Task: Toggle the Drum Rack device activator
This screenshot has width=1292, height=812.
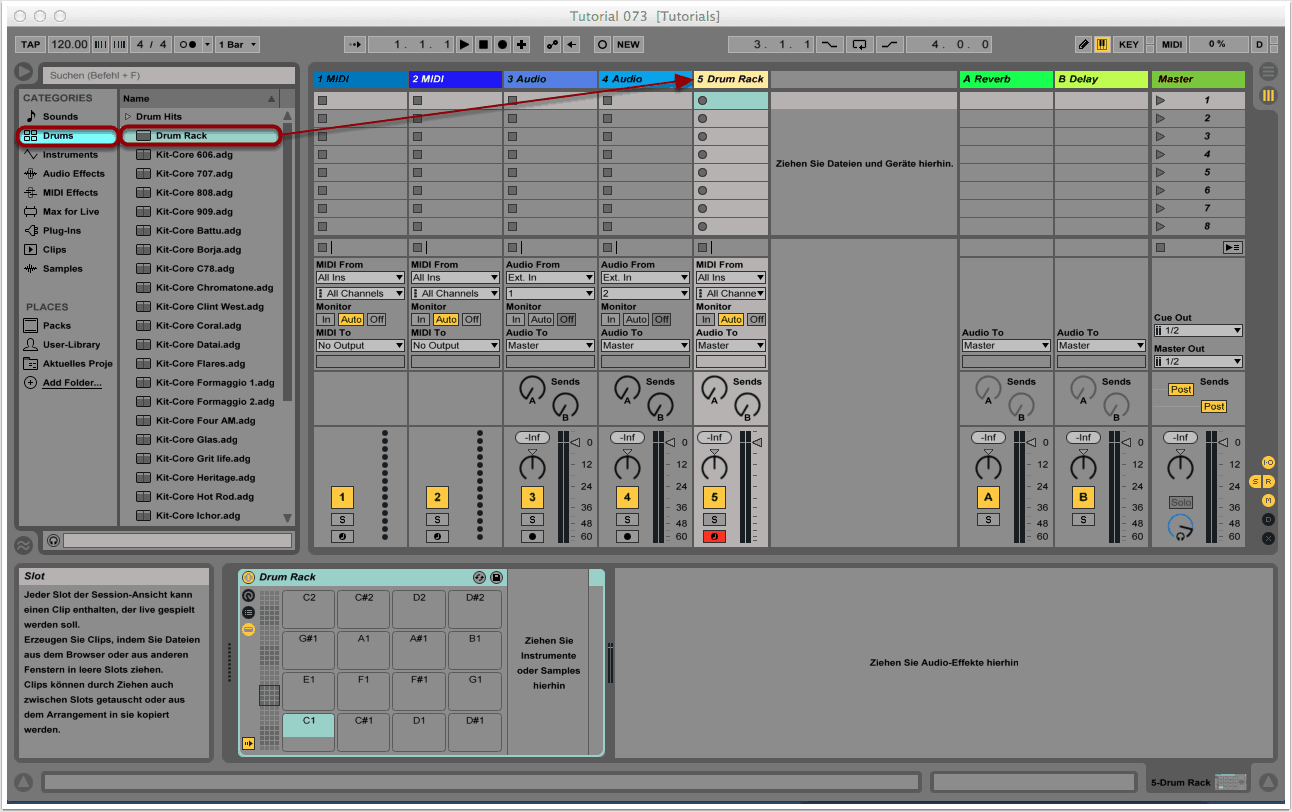Action: pos(249,578)
